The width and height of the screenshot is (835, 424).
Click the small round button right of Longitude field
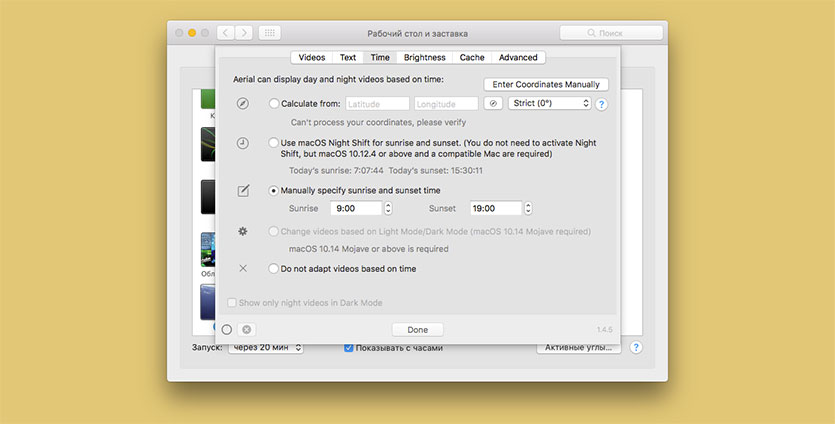pos(493,104)
